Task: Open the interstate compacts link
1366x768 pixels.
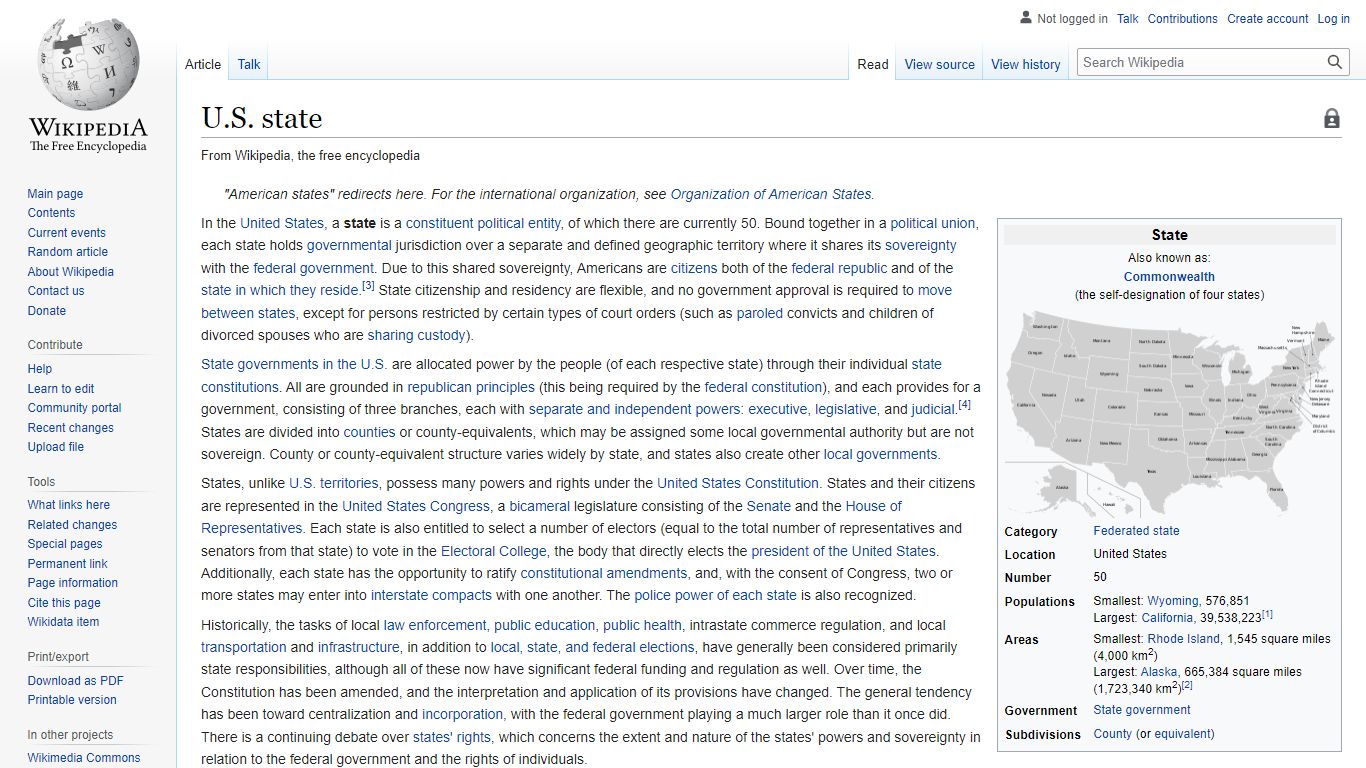Action: point(431,595)
